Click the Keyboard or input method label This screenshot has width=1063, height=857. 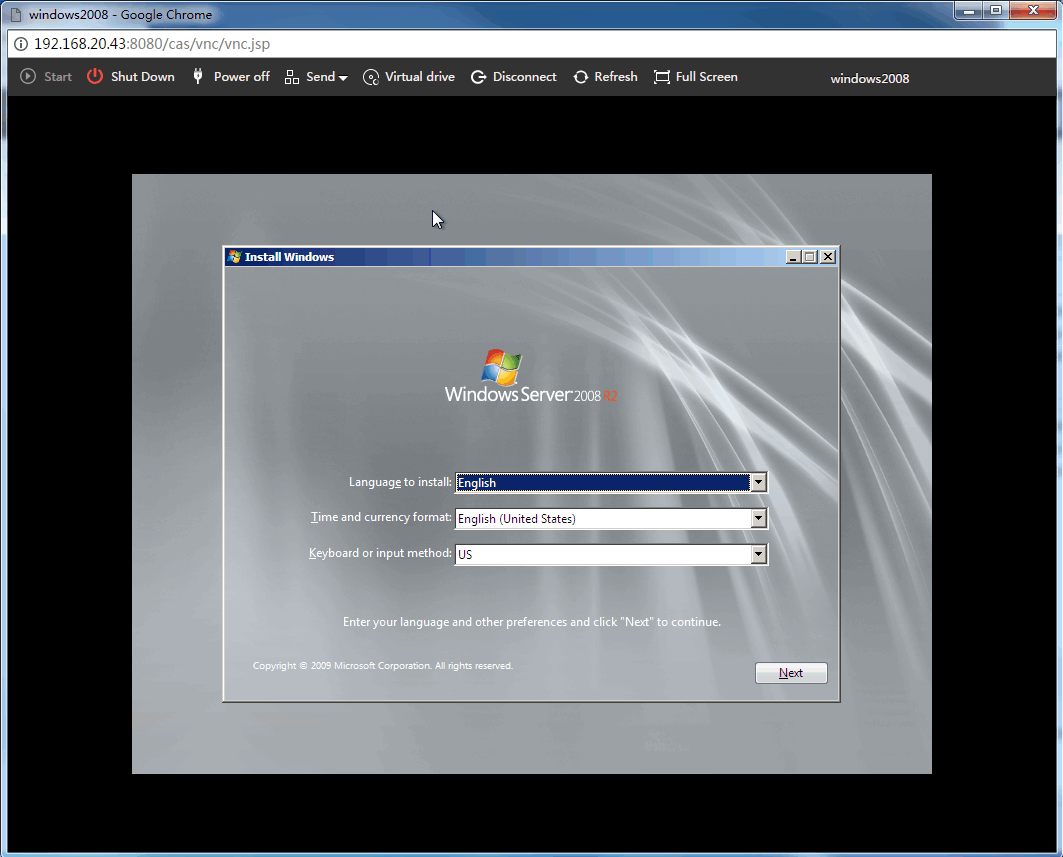[x=380, y=553]
